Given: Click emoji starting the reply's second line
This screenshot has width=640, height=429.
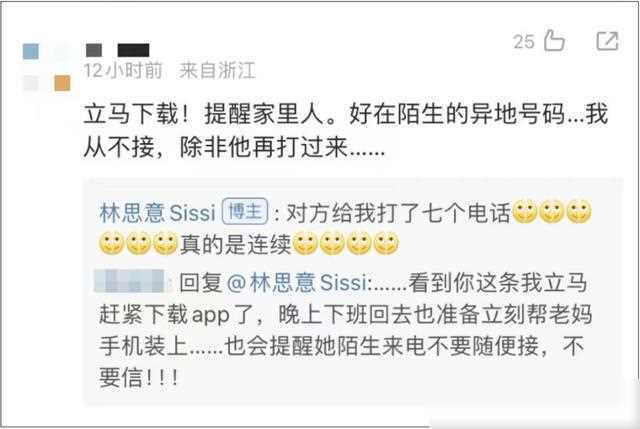Looking at the screenshot, I should tap(111, 243).
